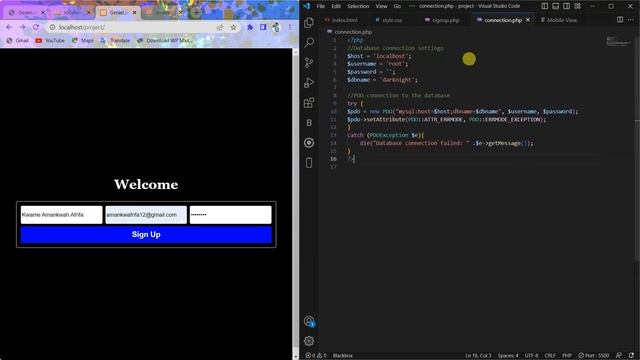This screenshot has height=360, width=640.
Task: Open the Blackbox B icon in activity bar
Action: [x=309, y=122]
